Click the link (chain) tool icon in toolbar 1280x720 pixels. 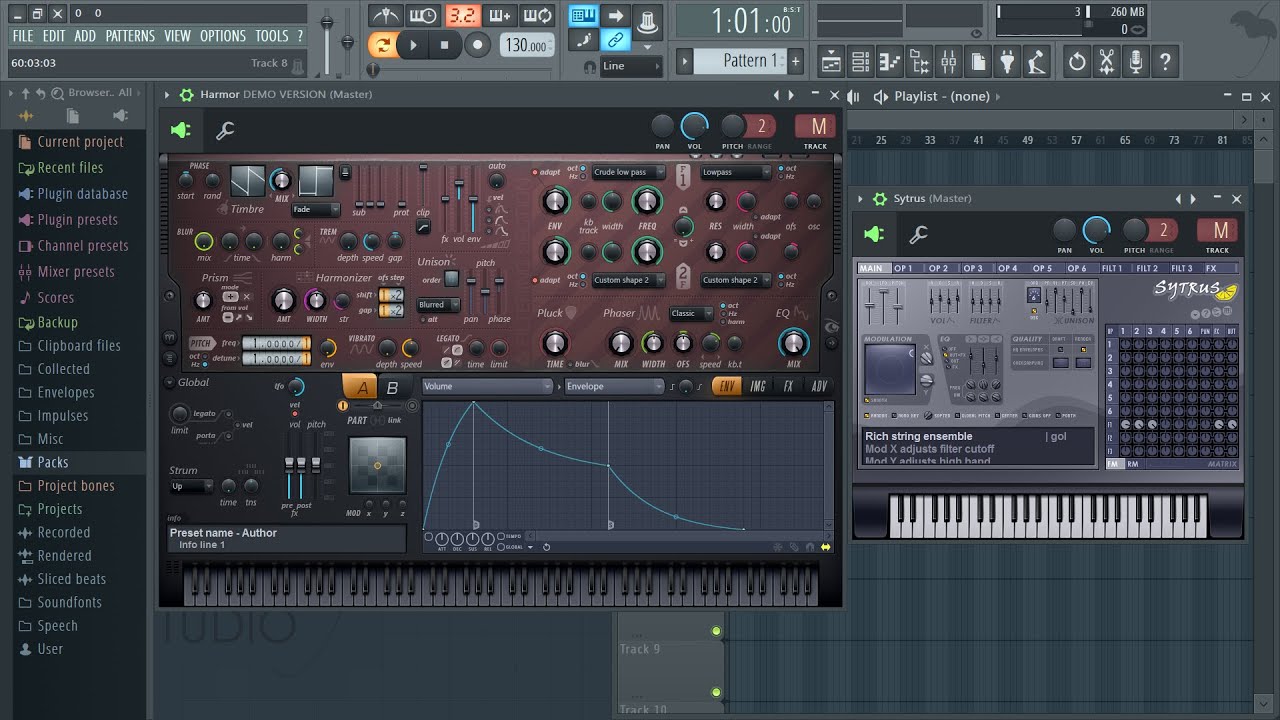[615, 41]
